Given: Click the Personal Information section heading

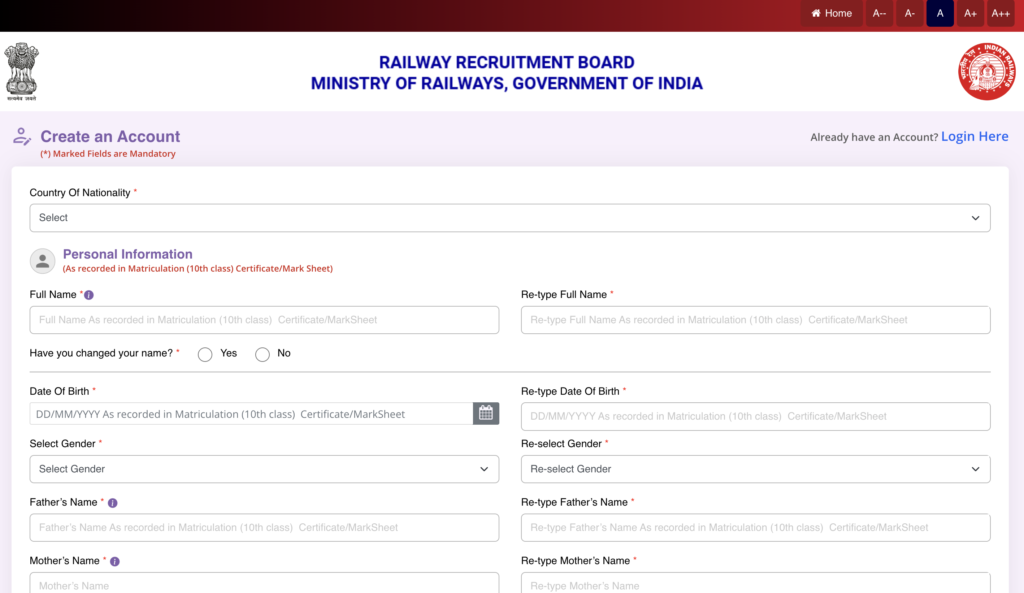Looking at the screenshot, I should coord(127,254).
